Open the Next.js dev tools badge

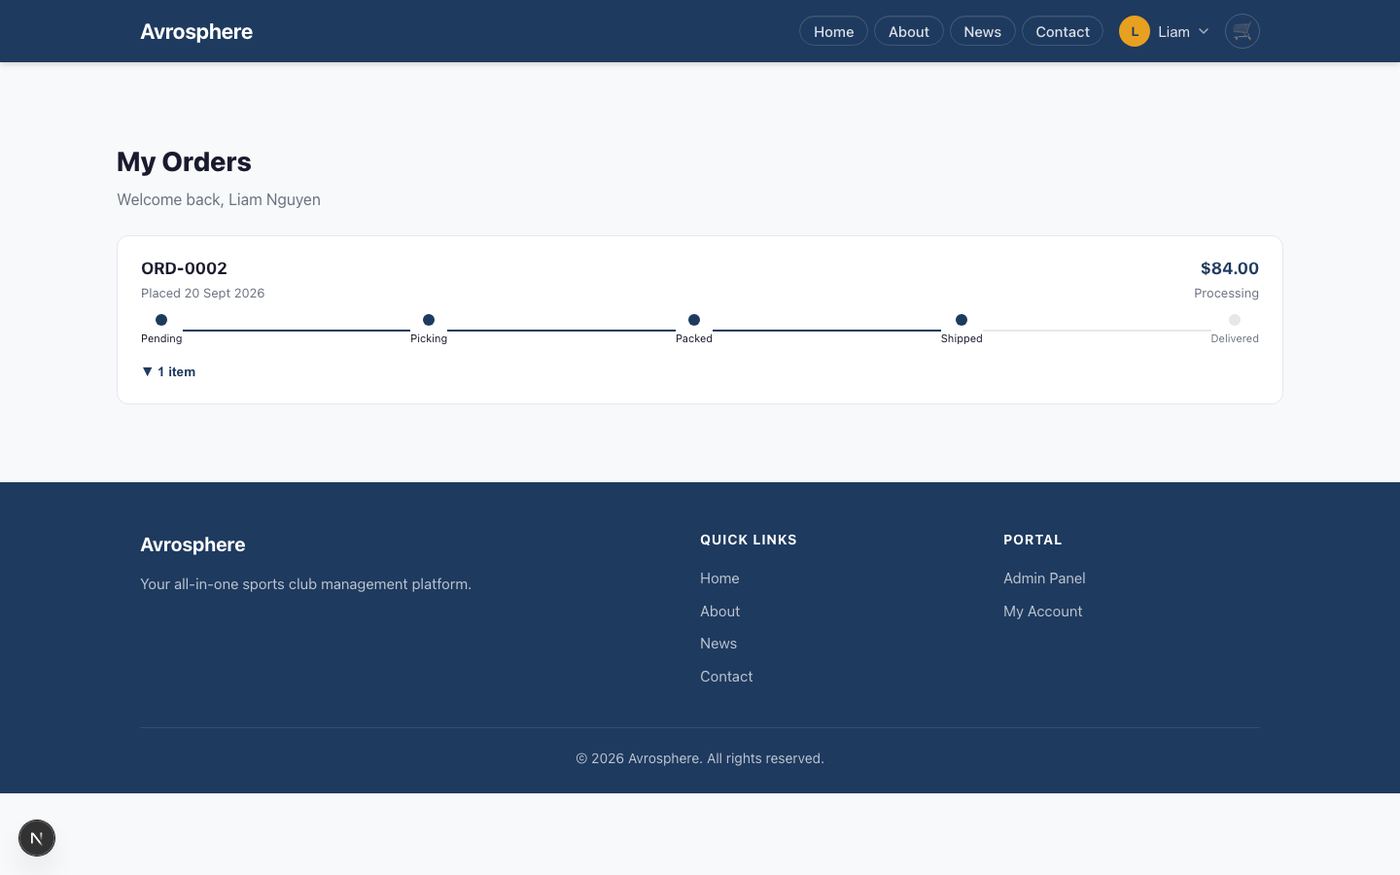click(37, 838)
